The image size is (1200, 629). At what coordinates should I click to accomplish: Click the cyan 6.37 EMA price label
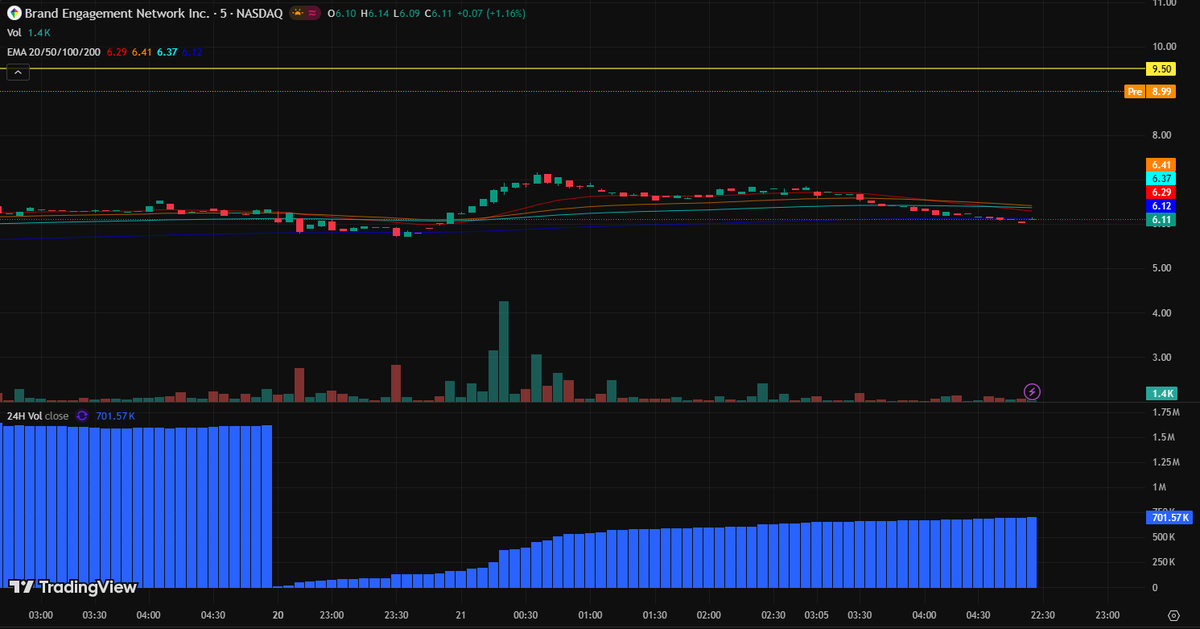pyautogui.click(x=1161, y=178)
